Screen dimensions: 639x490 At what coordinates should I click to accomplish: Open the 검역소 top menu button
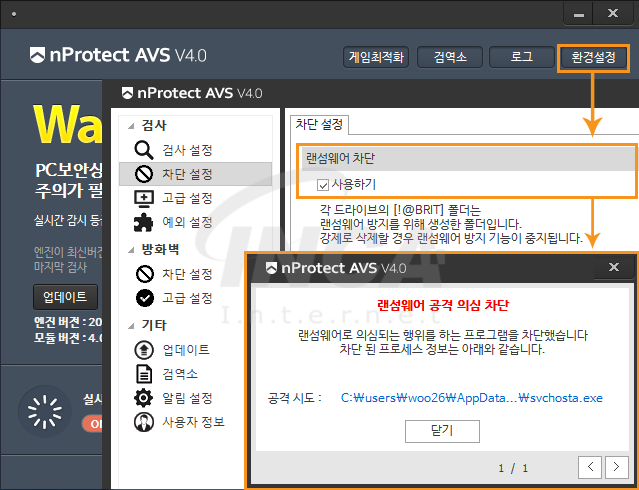tap(450, 57)
